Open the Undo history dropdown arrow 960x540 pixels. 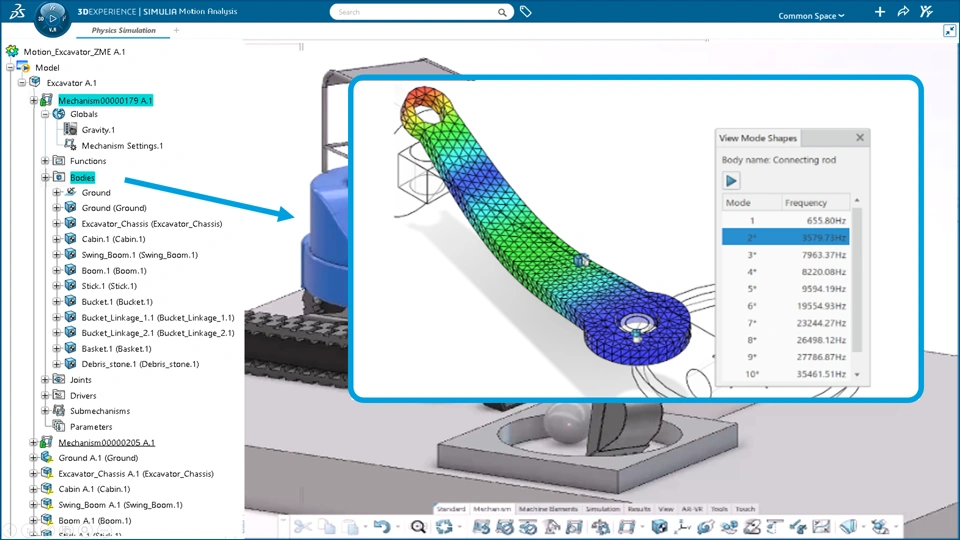(397, 527)
